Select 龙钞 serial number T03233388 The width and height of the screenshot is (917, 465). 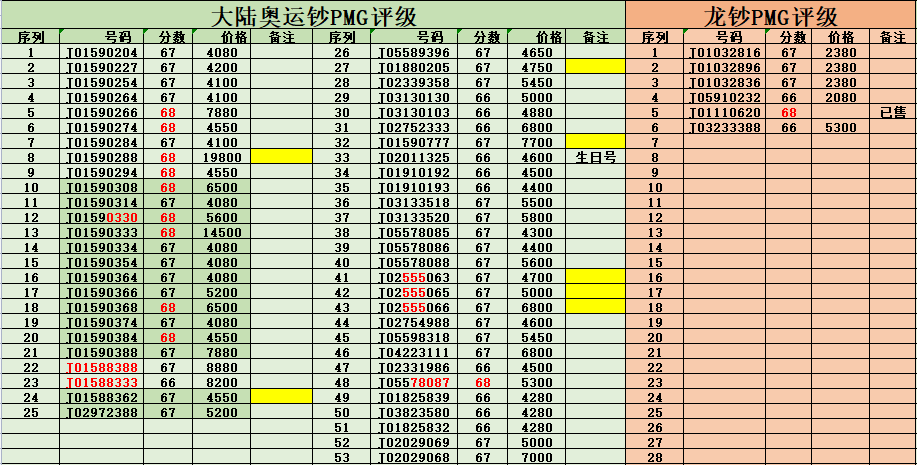(725, 128)
